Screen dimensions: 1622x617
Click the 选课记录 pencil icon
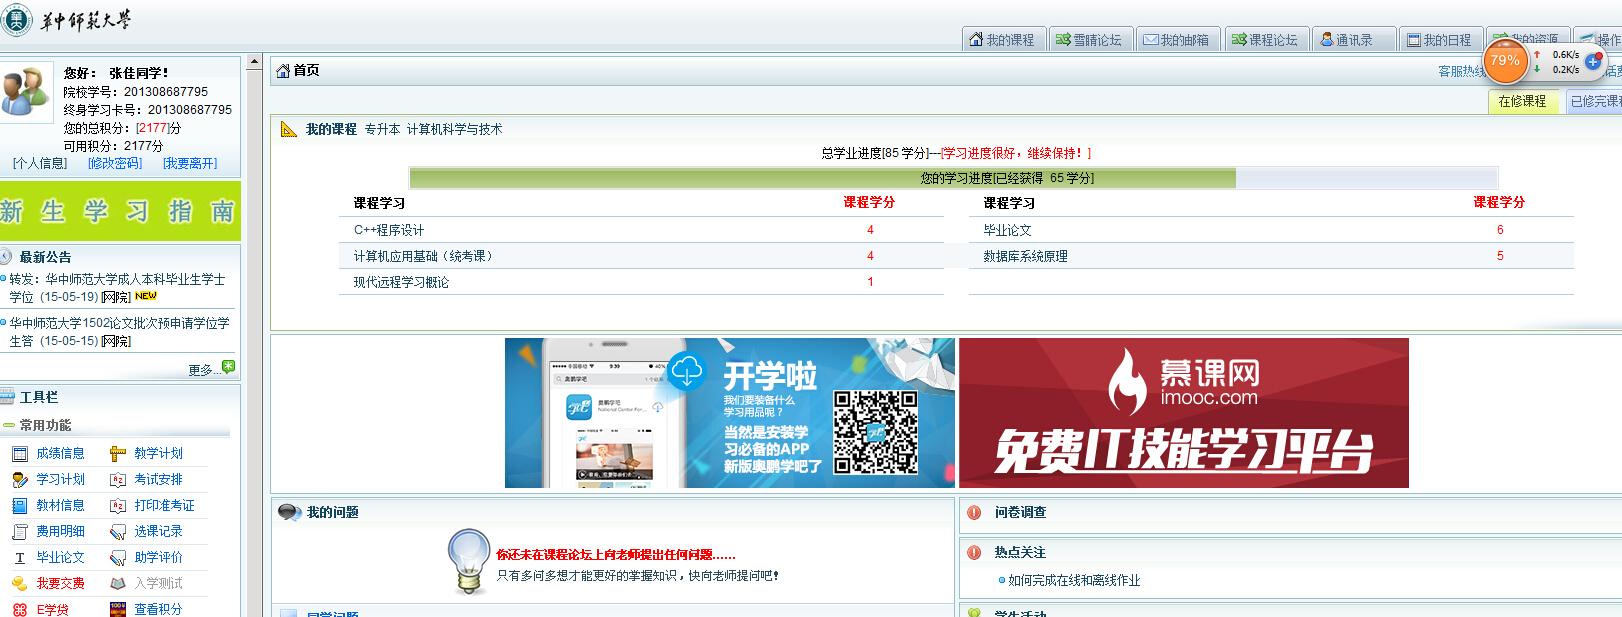(118, 532)
